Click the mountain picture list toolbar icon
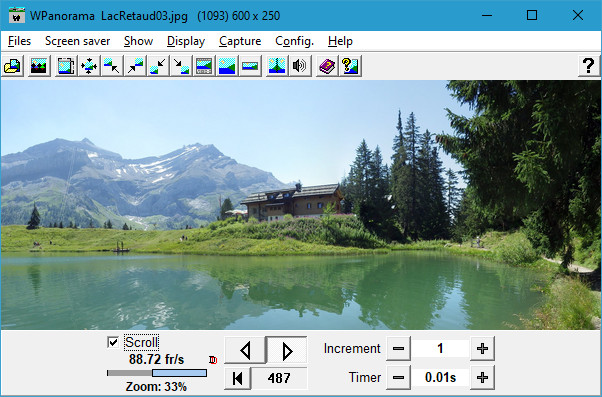602x397 pixels. point(39,66)
